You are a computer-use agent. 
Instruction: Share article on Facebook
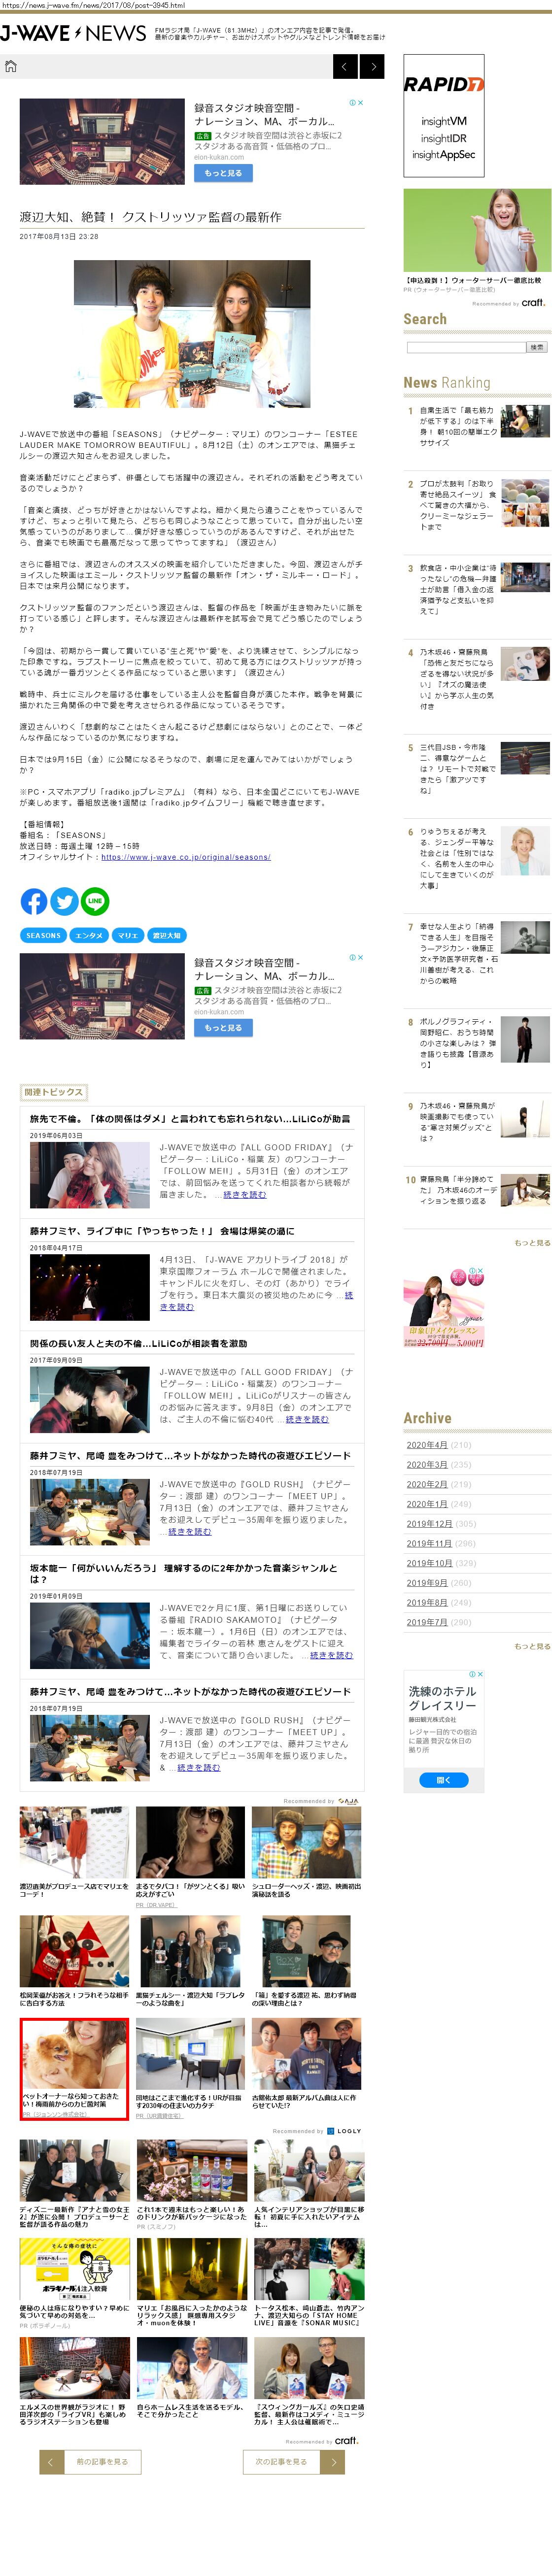(34, 901)
